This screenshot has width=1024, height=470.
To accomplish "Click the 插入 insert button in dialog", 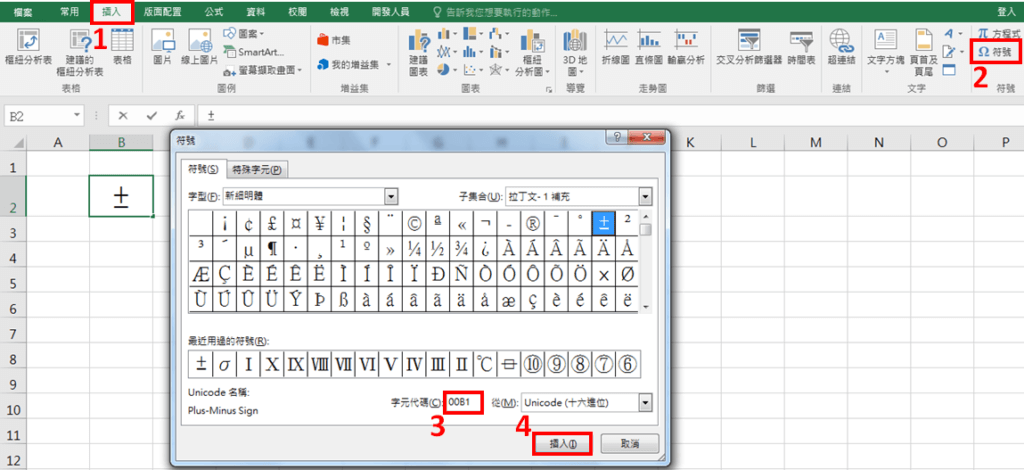I will click(563, 442).
